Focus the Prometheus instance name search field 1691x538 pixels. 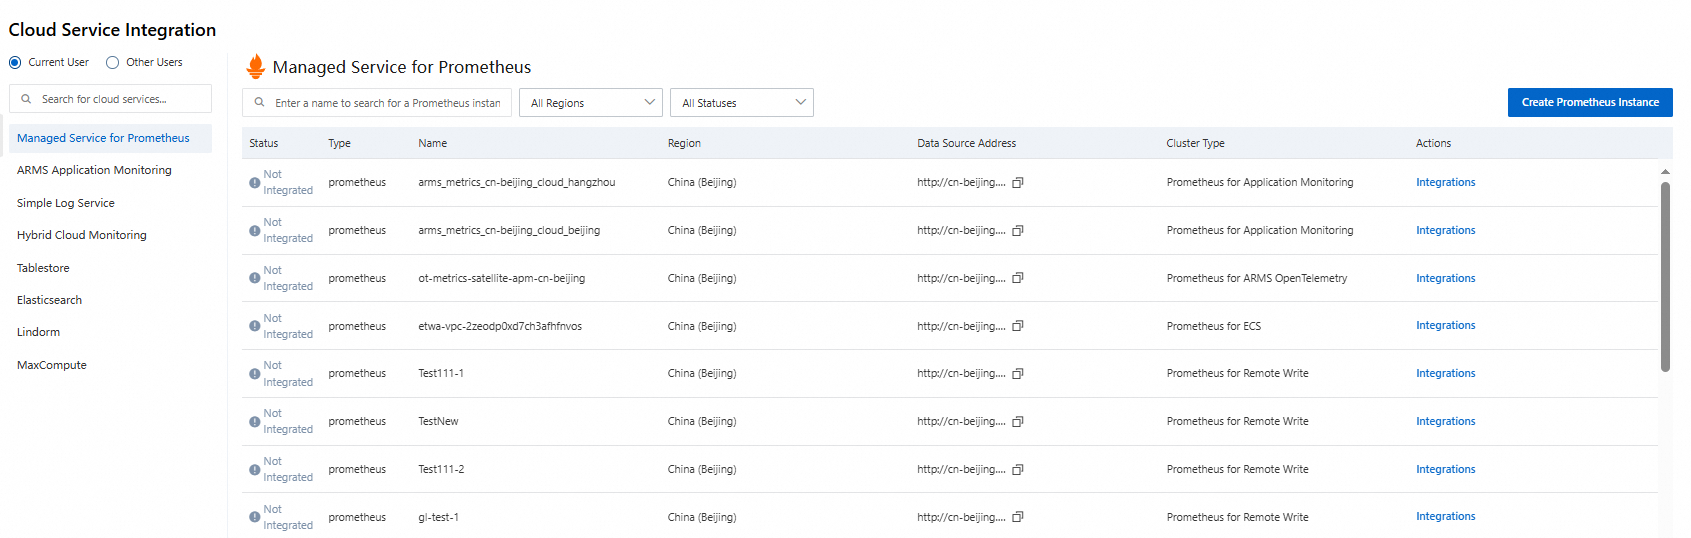[x=377, y=103]
